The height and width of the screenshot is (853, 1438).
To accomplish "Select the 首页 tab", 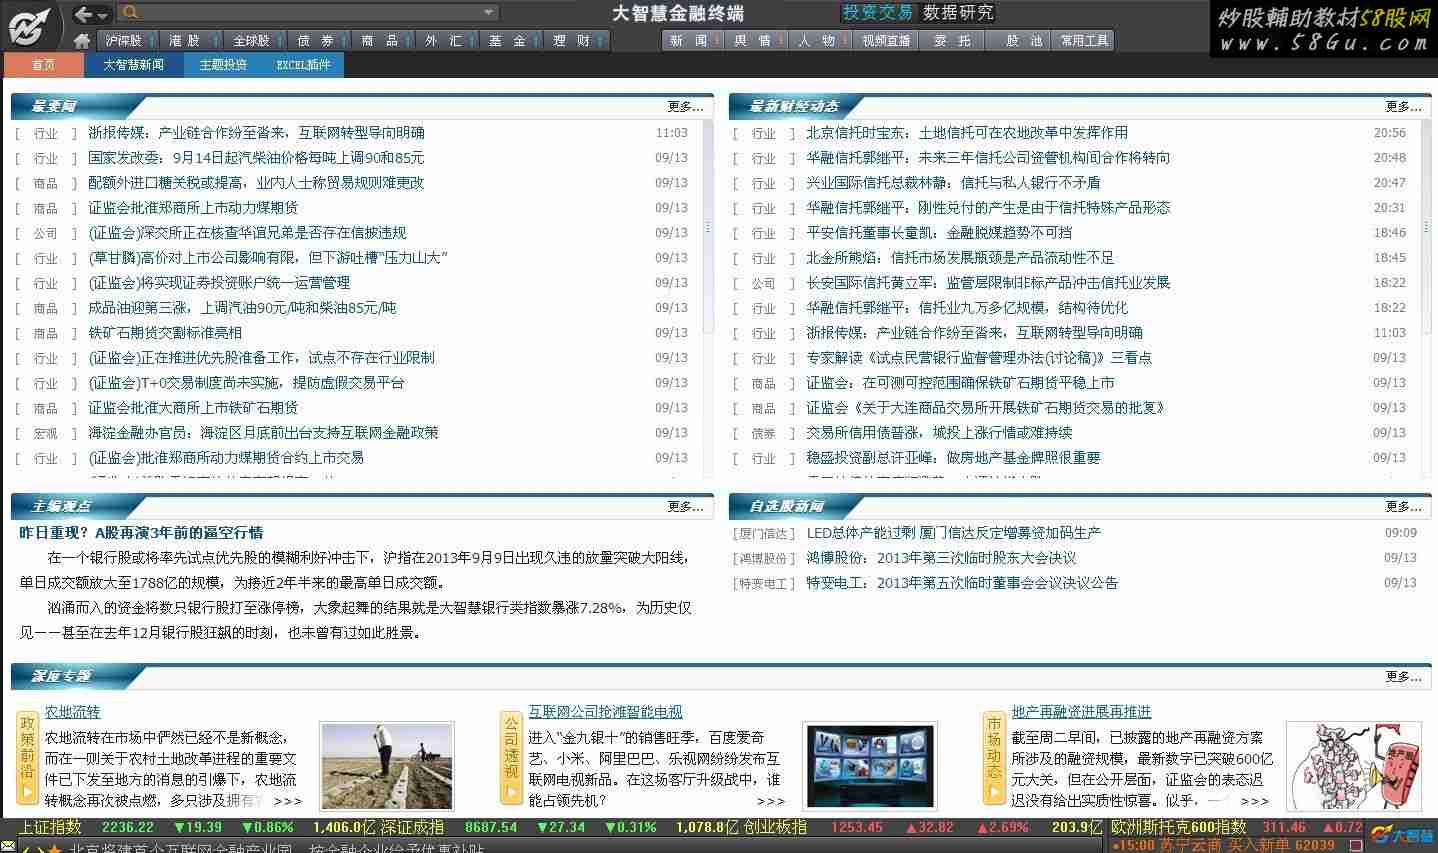I will (x=43, y=64).
